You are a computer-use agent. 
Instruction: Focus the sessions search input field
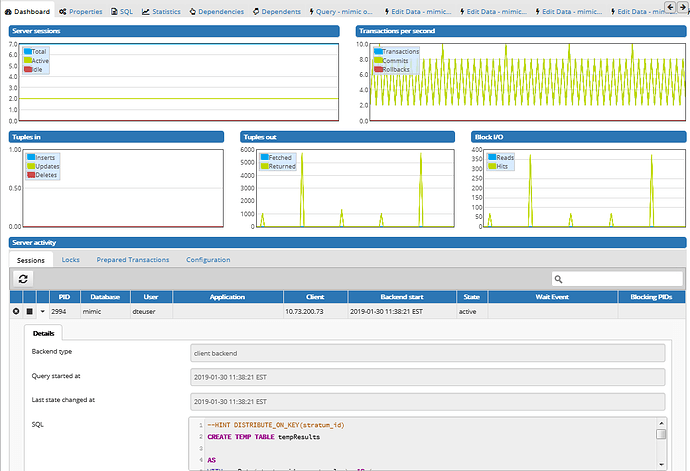(617, 279)
